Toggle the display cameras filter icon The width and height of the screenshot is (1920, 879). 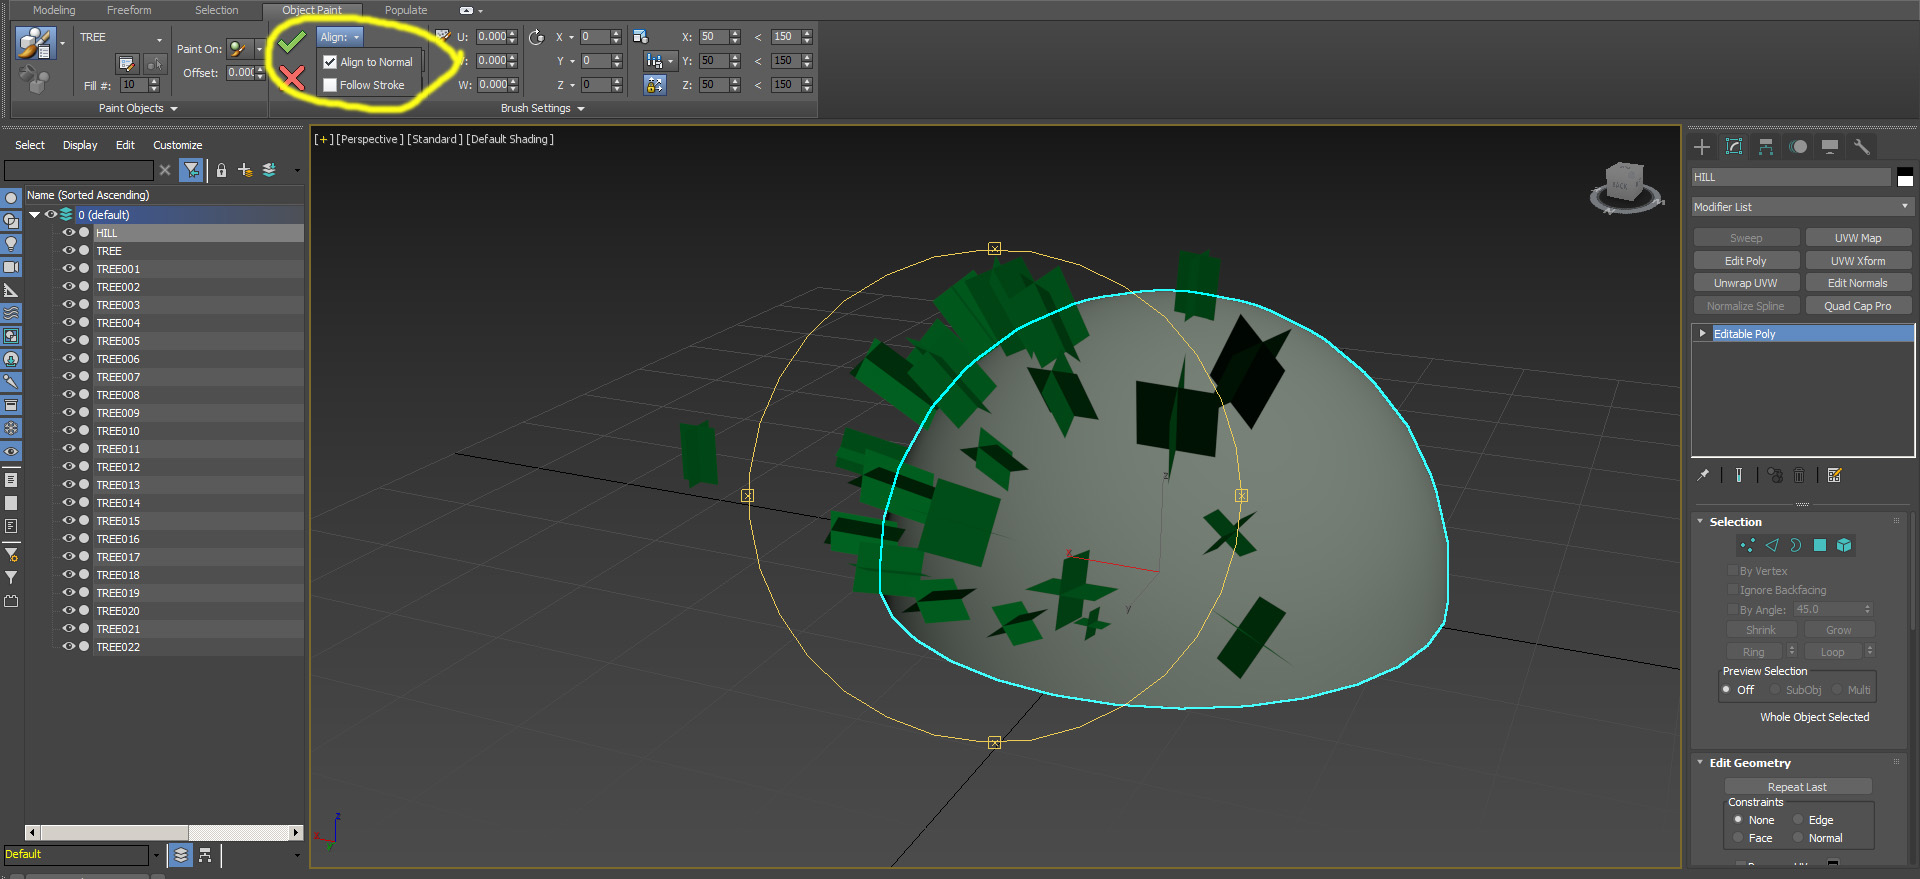coord(11,267)
